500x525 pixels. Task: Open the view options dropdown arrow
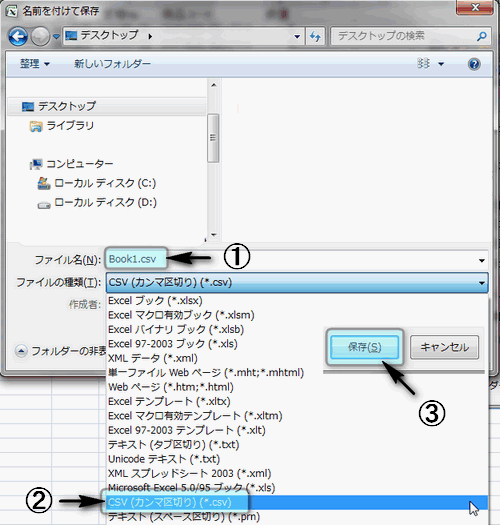pos(441,64)
